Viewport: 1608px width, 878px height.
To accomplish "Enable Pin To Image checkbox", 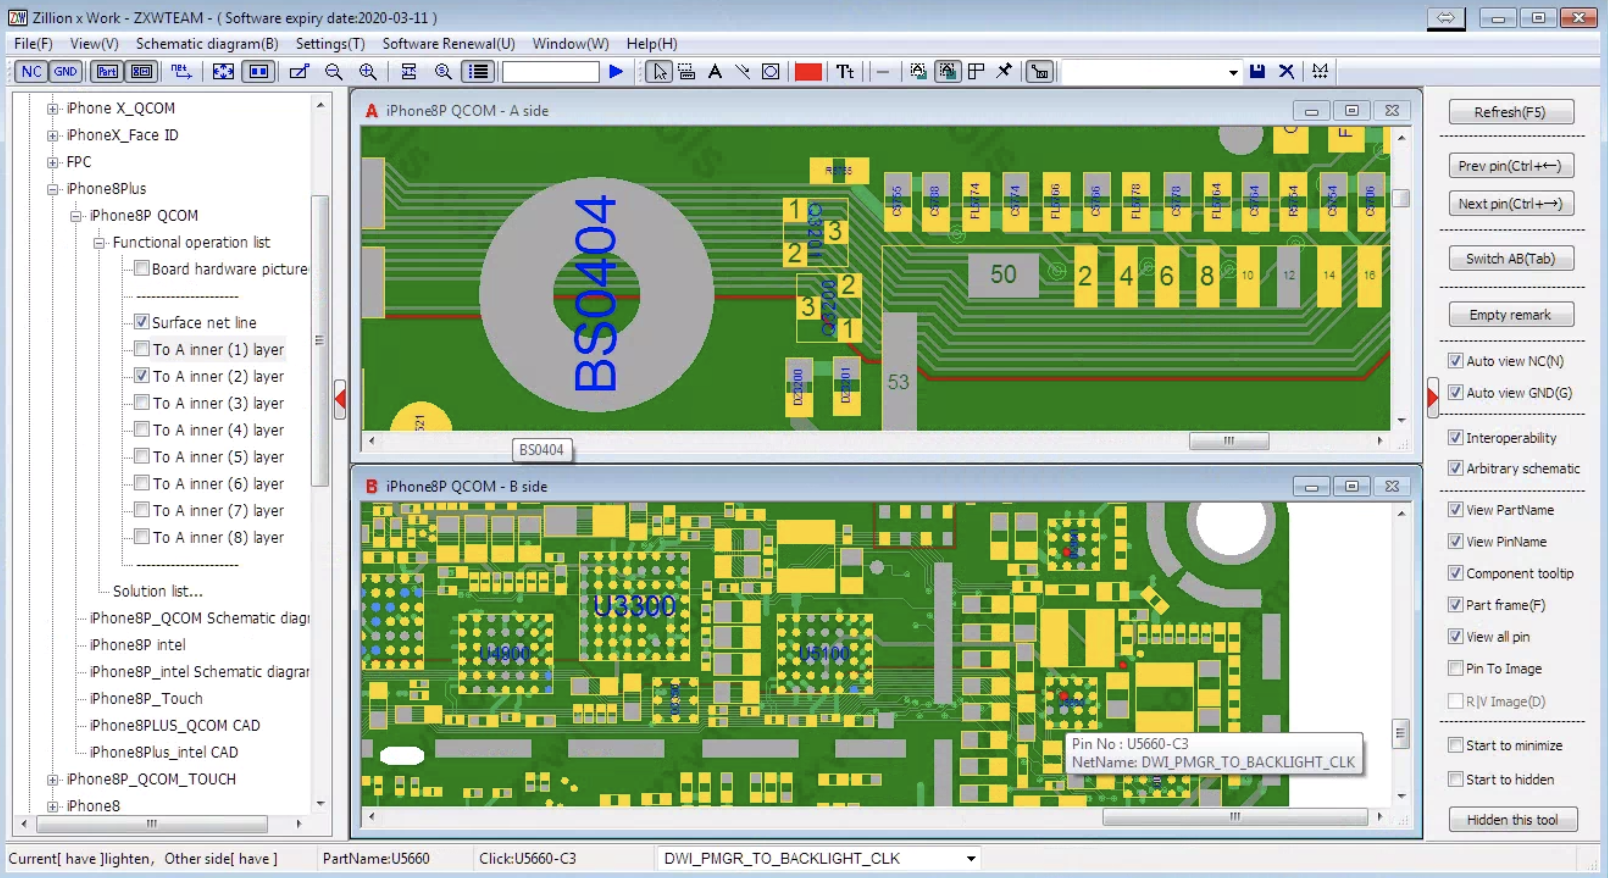I will 1456,669.
